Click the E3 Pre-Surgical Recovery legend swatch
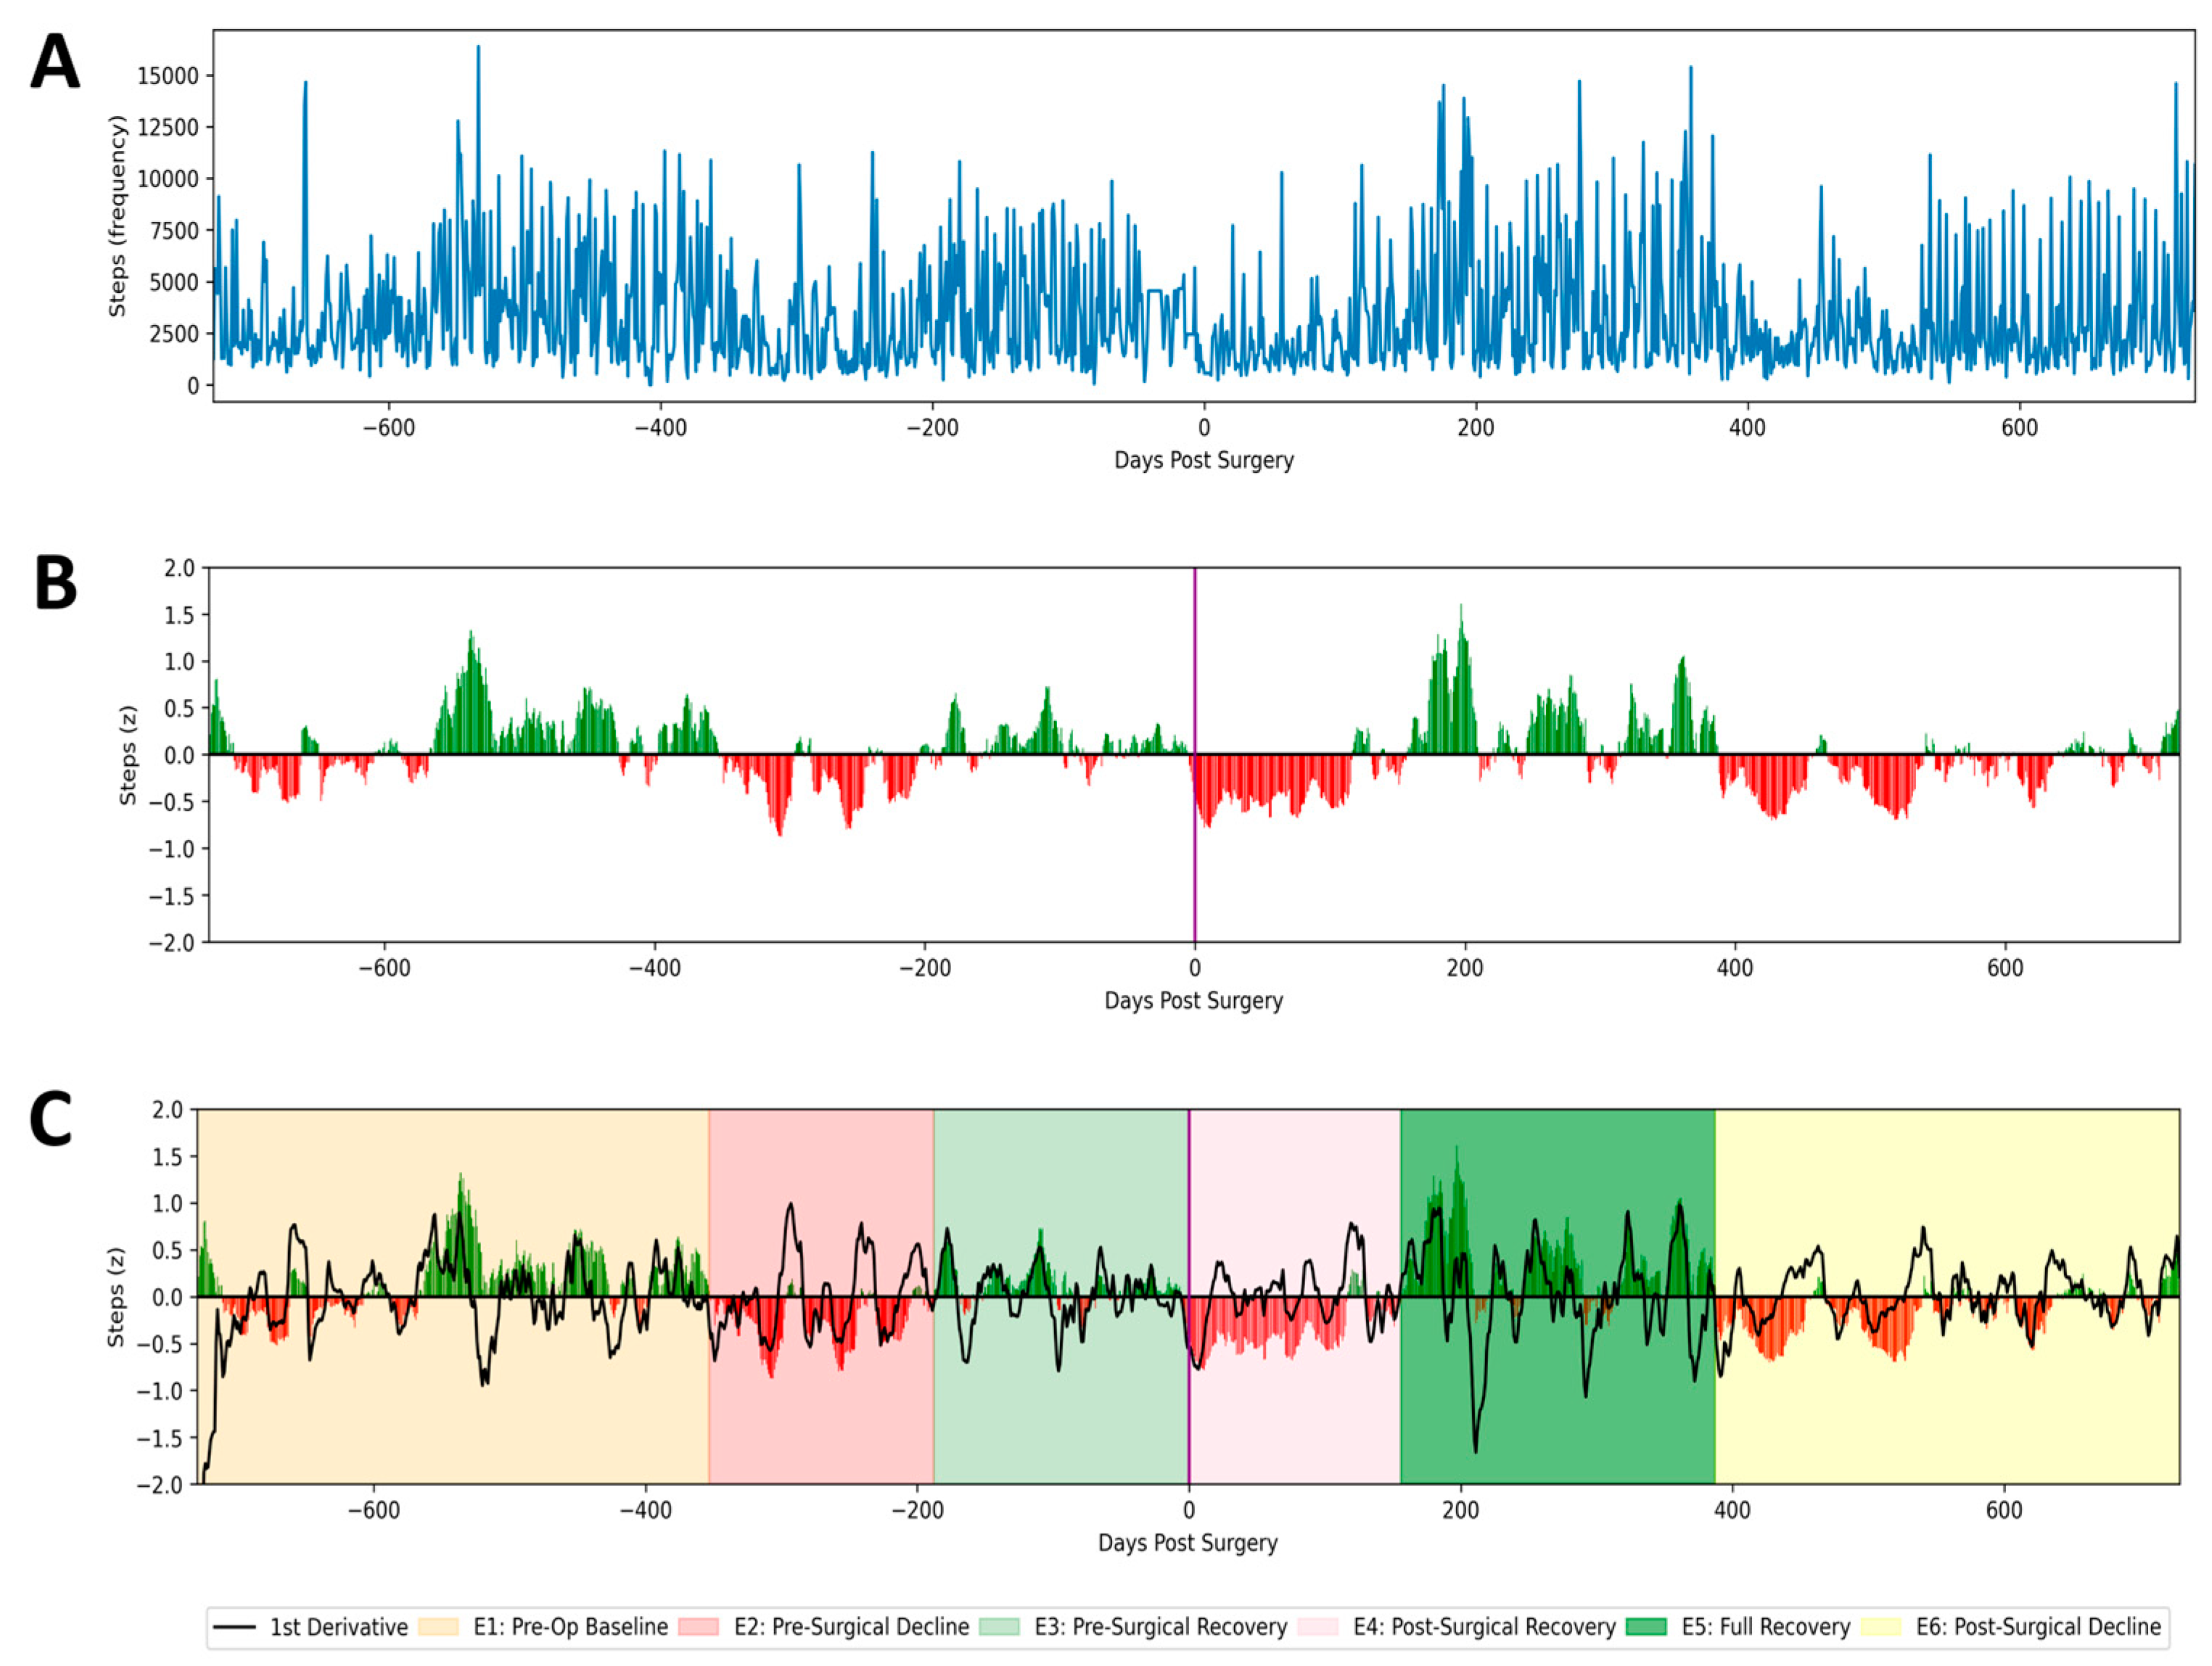 click(999, 1627)
